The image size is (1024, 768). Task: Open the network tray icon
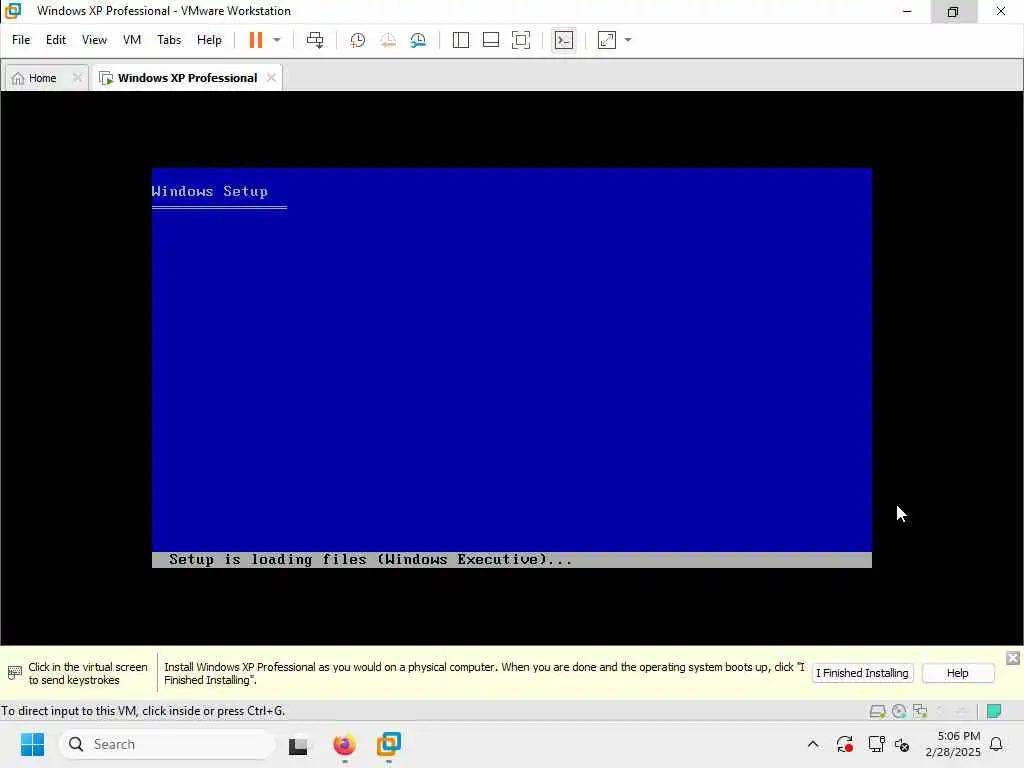876,744
